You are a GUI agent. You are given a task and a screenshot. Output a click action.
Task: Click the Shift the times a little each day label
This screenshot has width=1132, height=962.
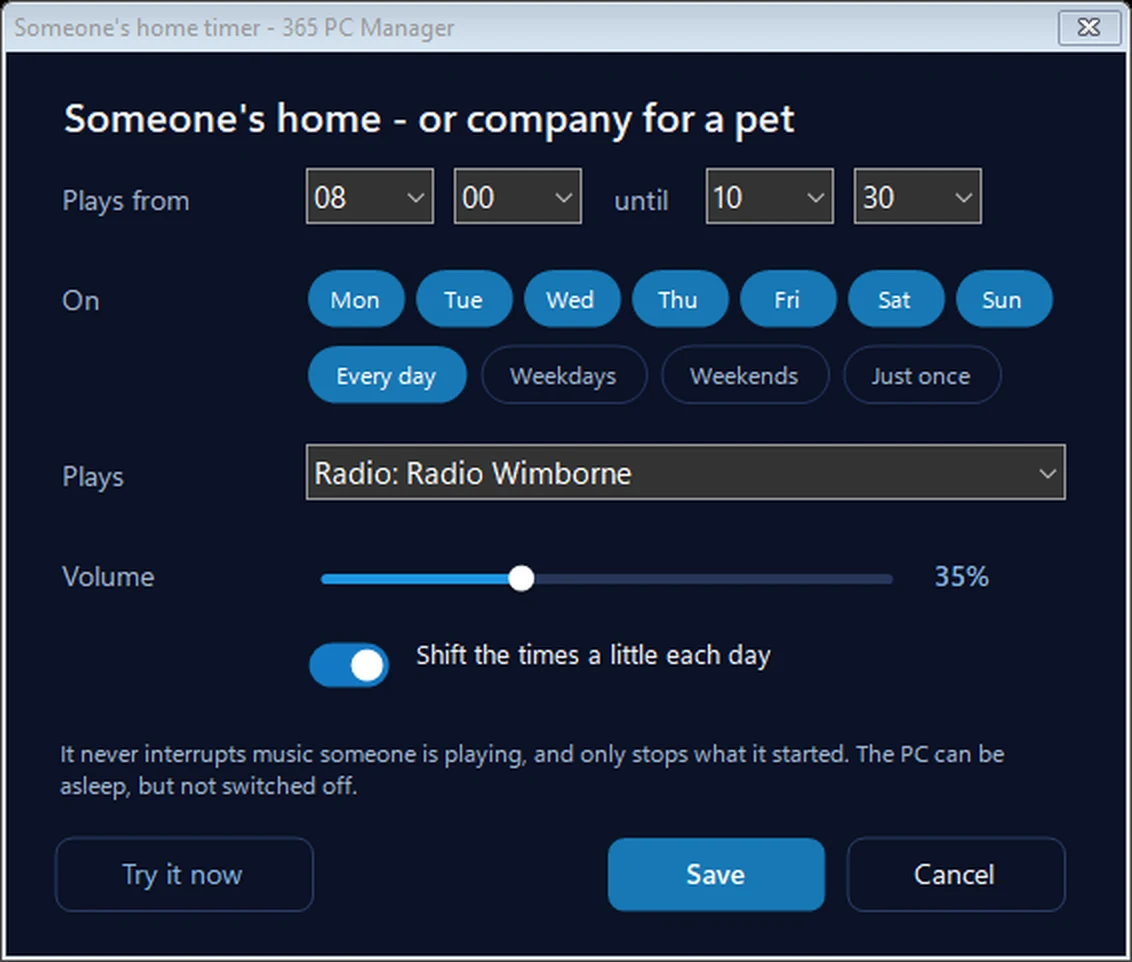click(593, 656)
